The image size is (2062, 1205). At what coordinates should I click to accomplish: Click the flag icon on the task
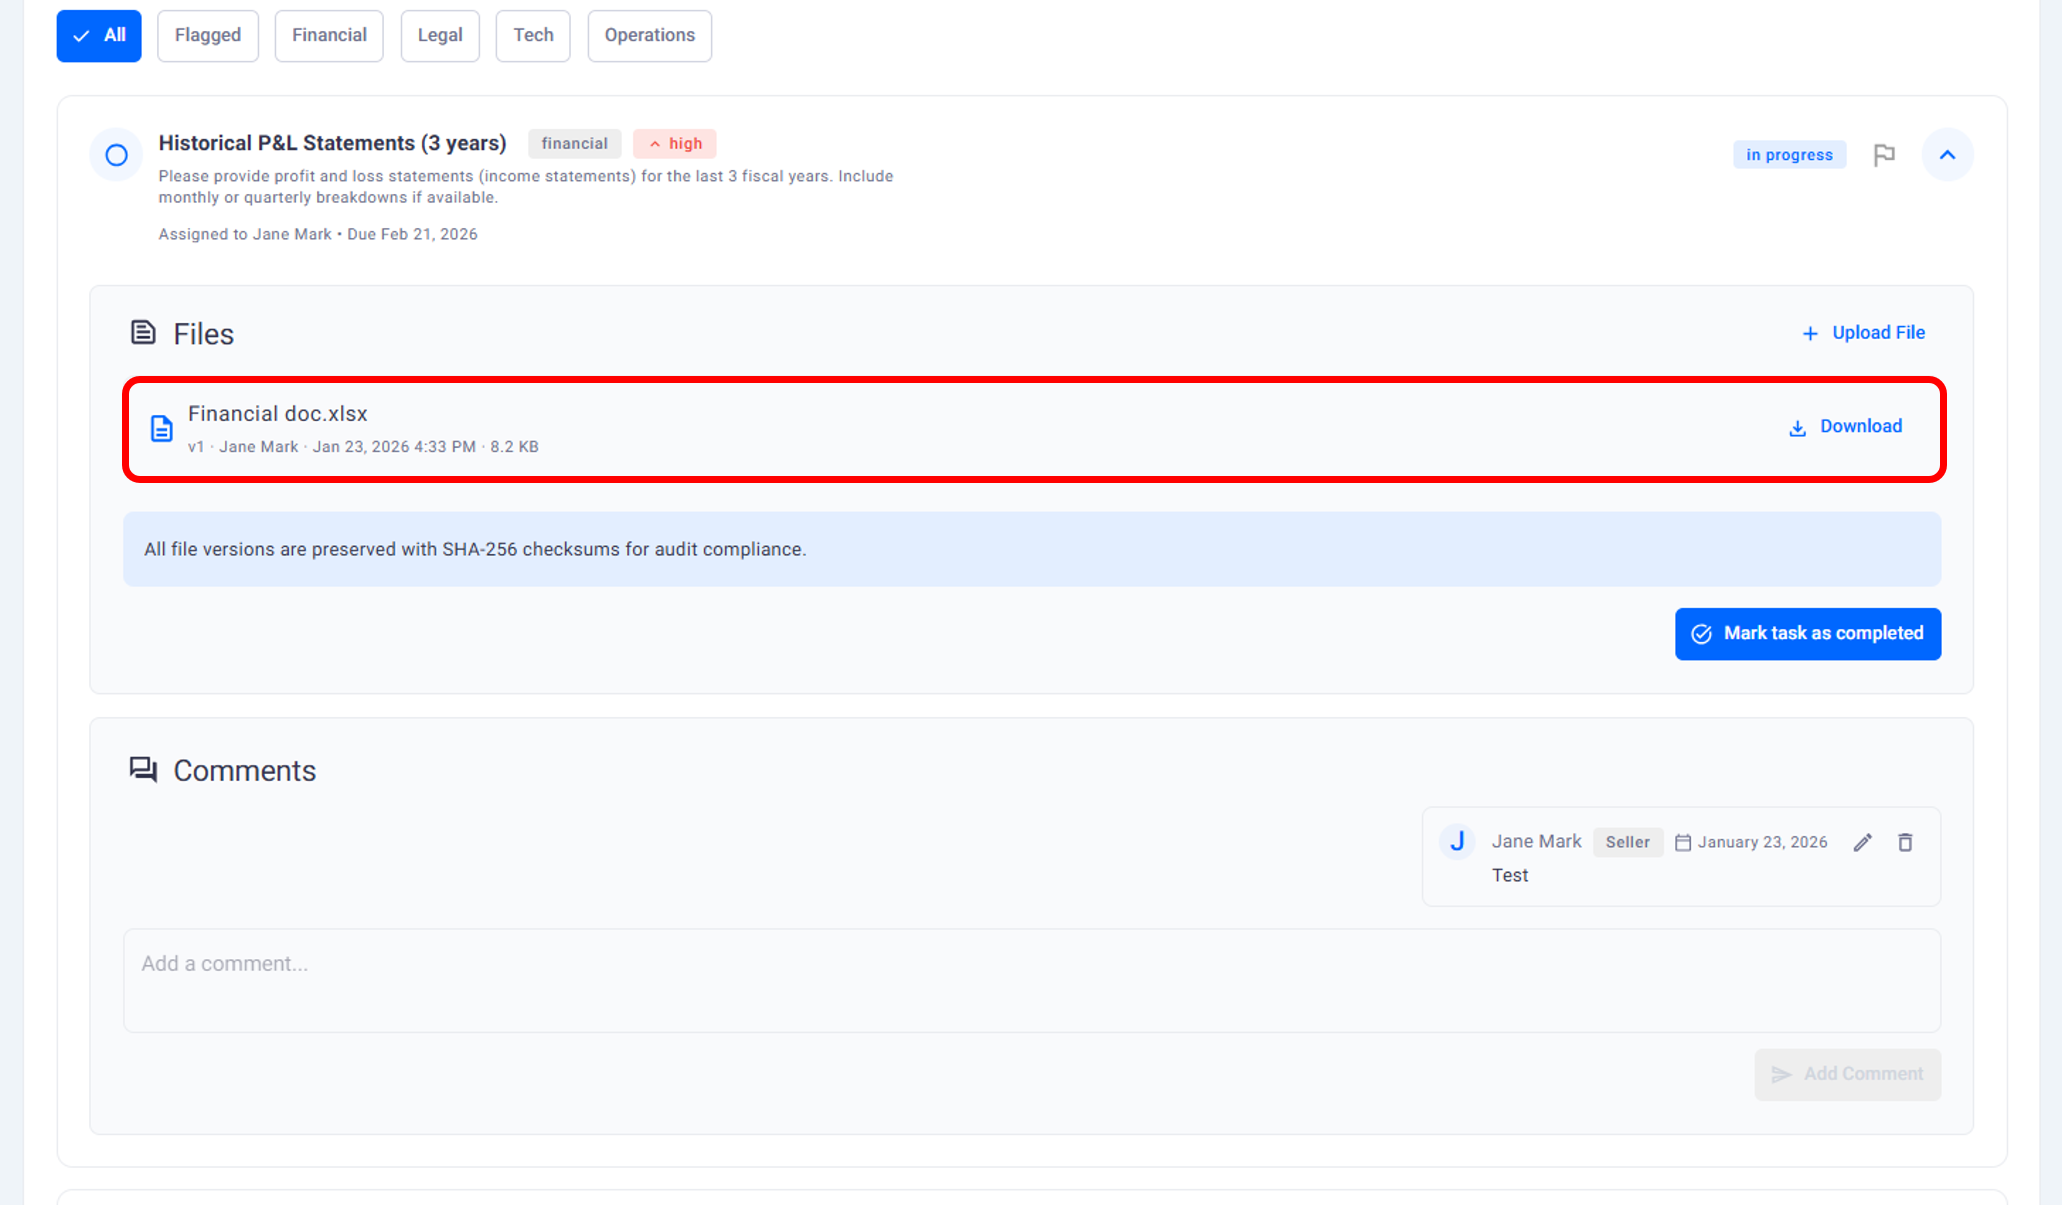[x=1884, y=155]
